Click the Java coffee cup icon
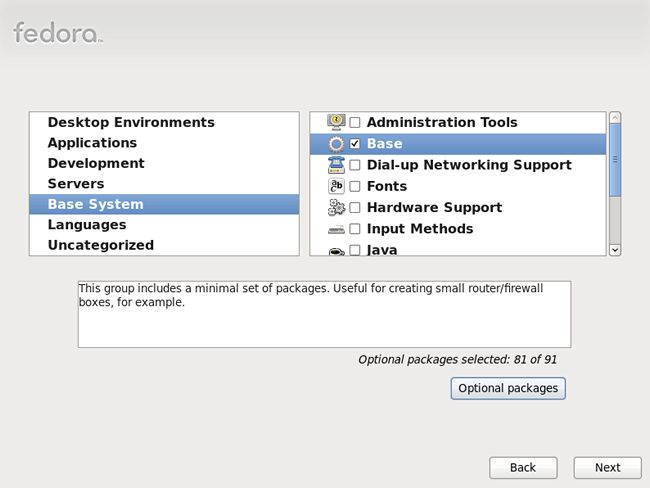The width and height of the screenshot is (650, 488). [336, 251]
